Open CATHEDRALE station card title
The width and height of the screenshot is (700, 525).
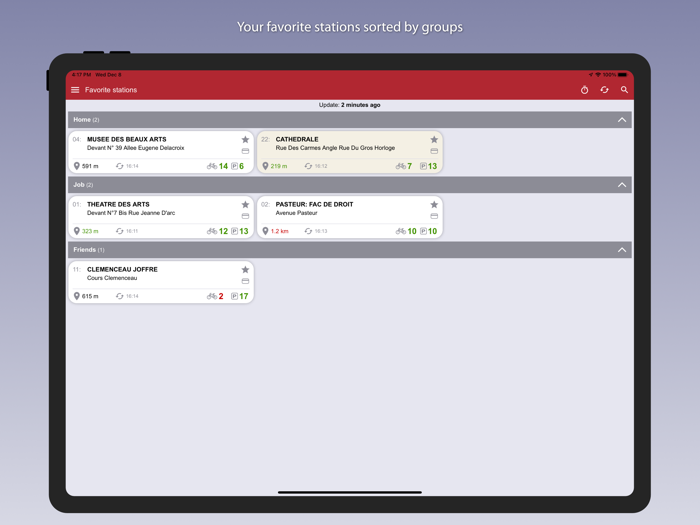point(297,139)
